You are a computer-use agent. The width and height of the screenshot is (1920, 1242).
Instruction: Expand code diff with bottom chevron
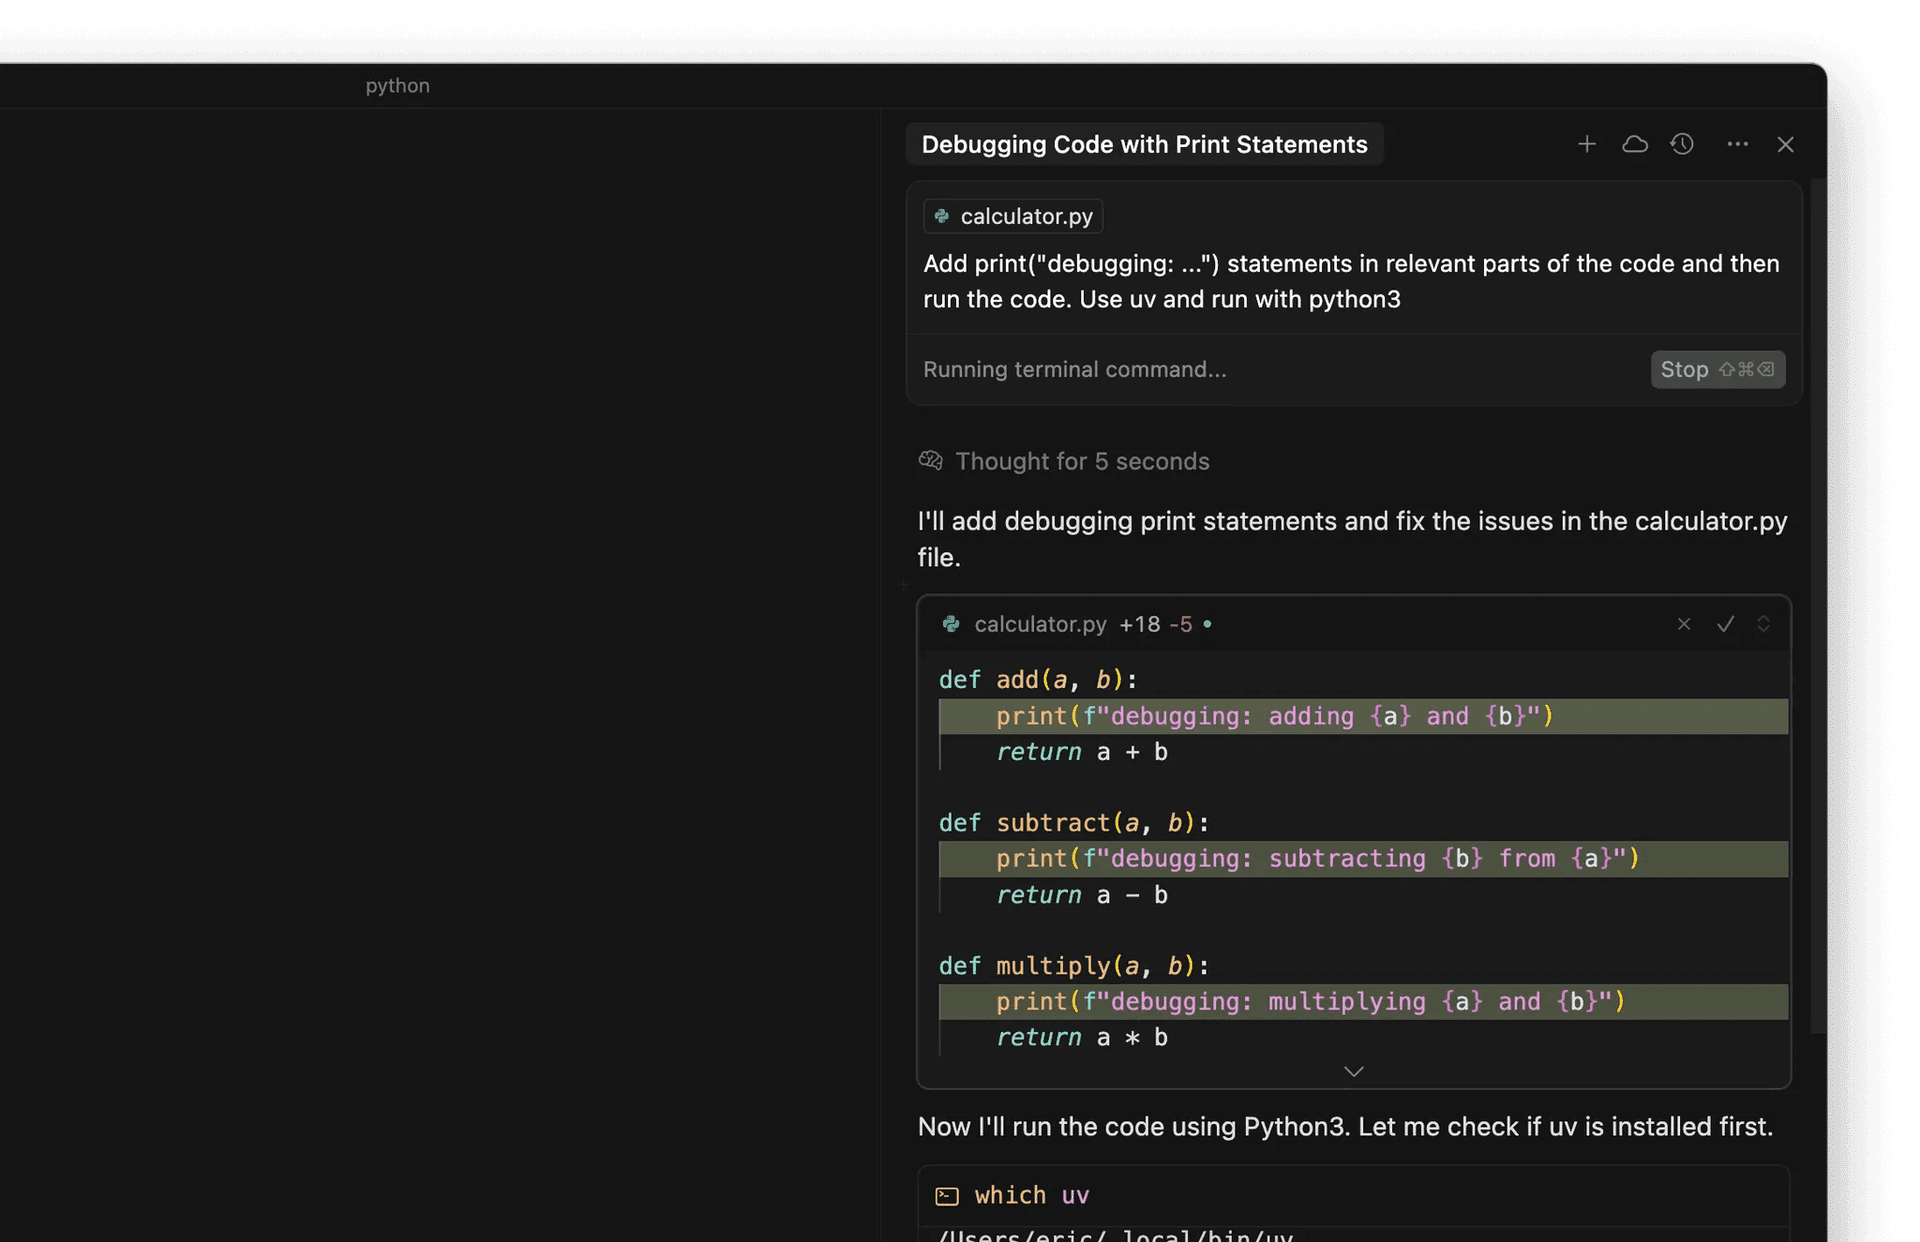pos(1353,1071)
